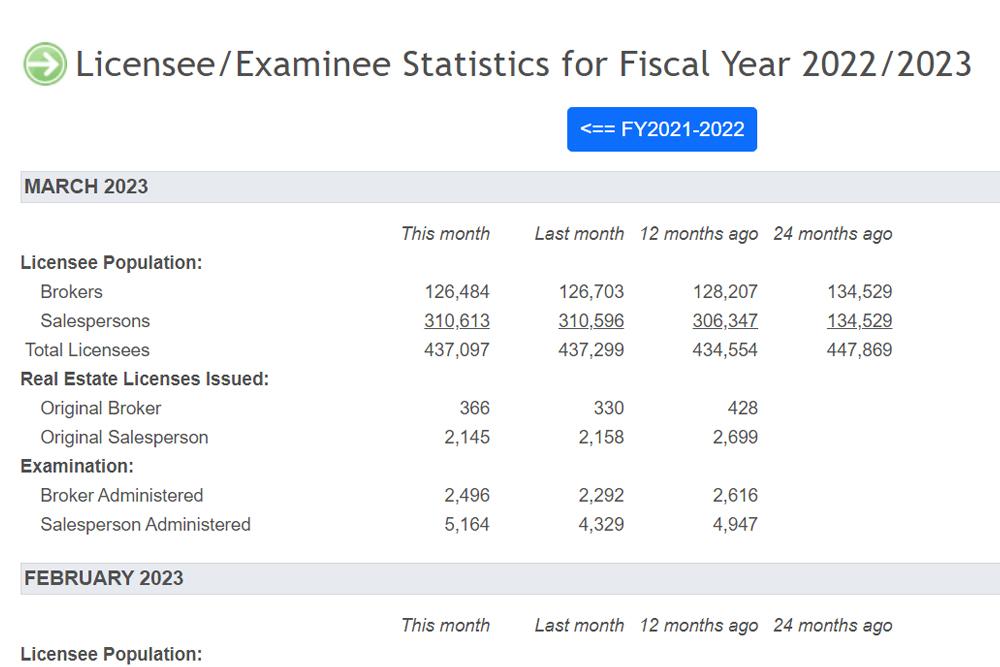Image resolution: width=1000 pixels, height=667 pixels.
Task: Click the March '24 months ago' column header
Action: pyautogui.click(x=833, y=234)
